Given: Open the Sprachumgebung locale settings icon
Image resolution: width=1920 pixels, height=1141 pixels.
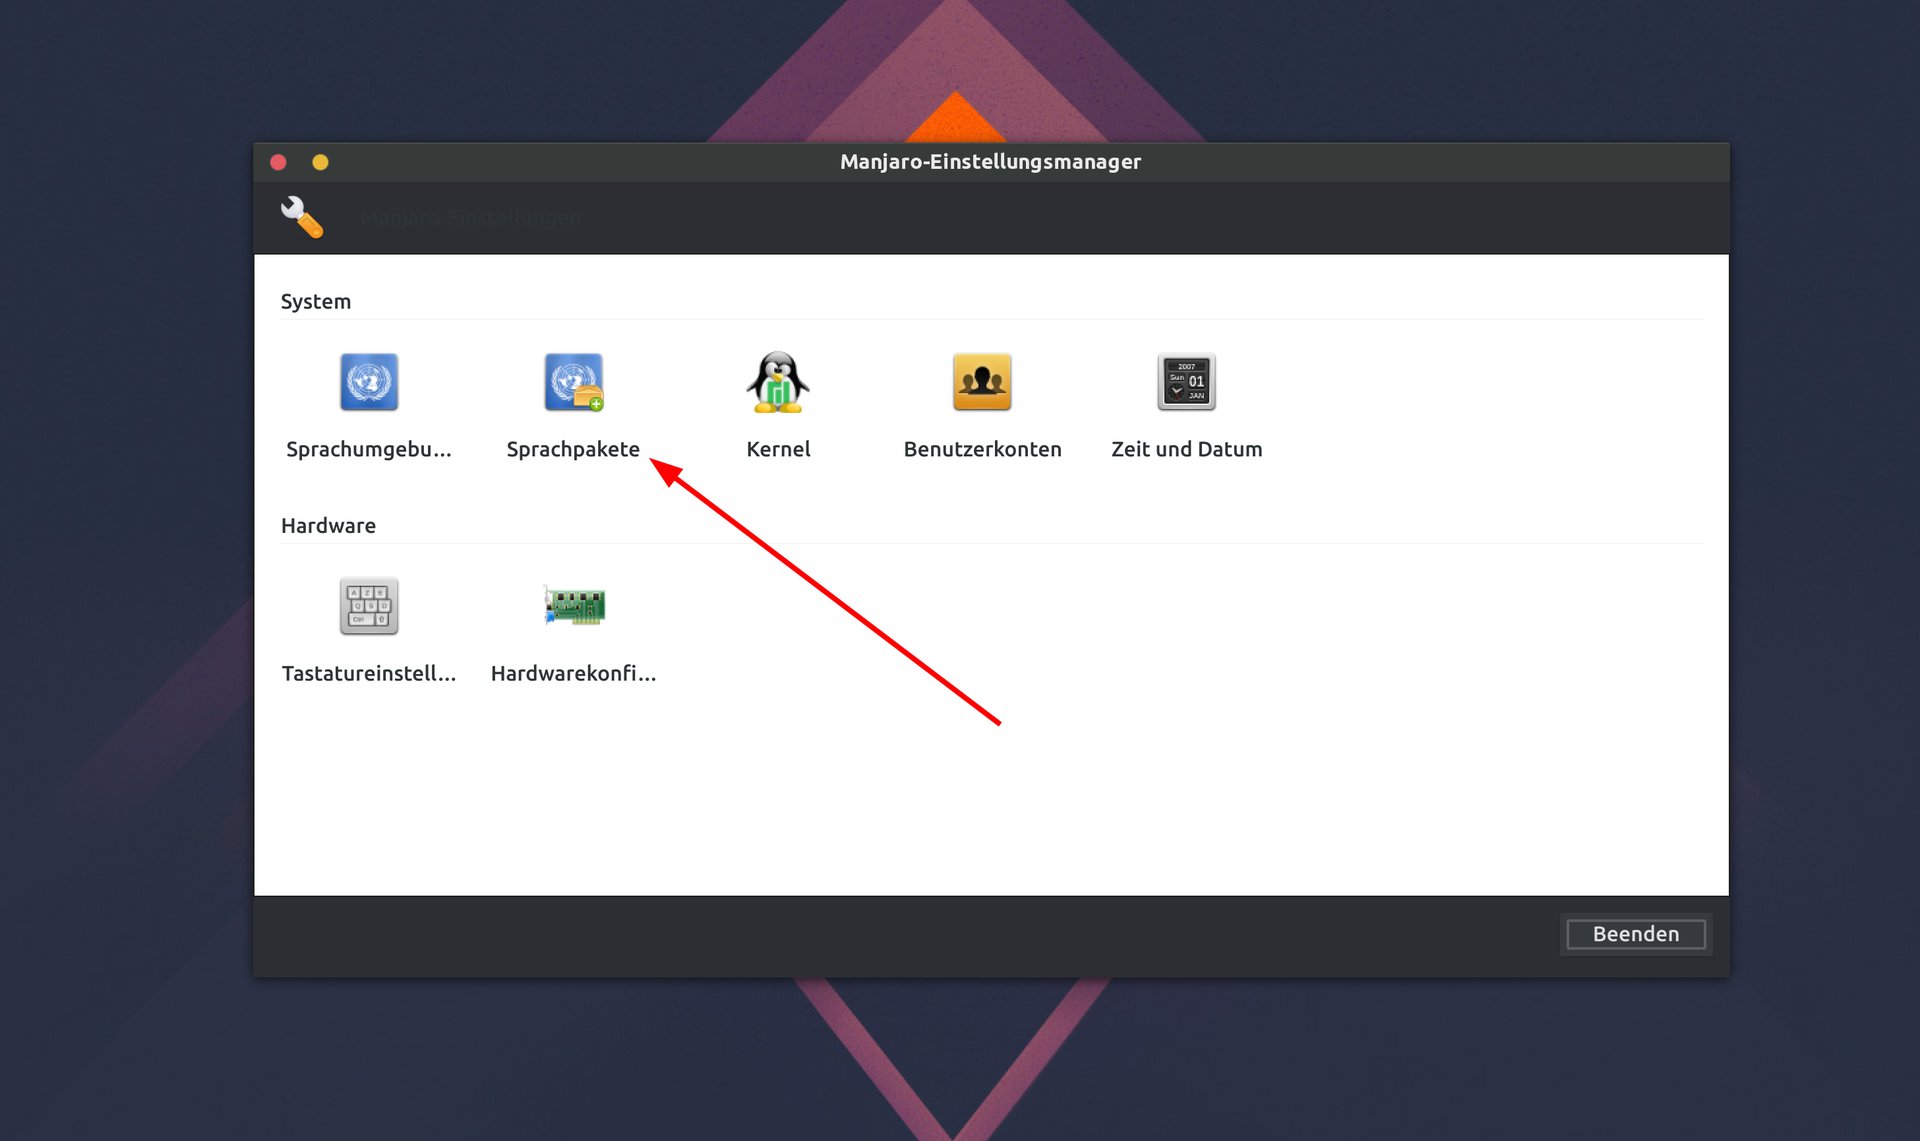Looking at the screenshot, I should (369, 382).
